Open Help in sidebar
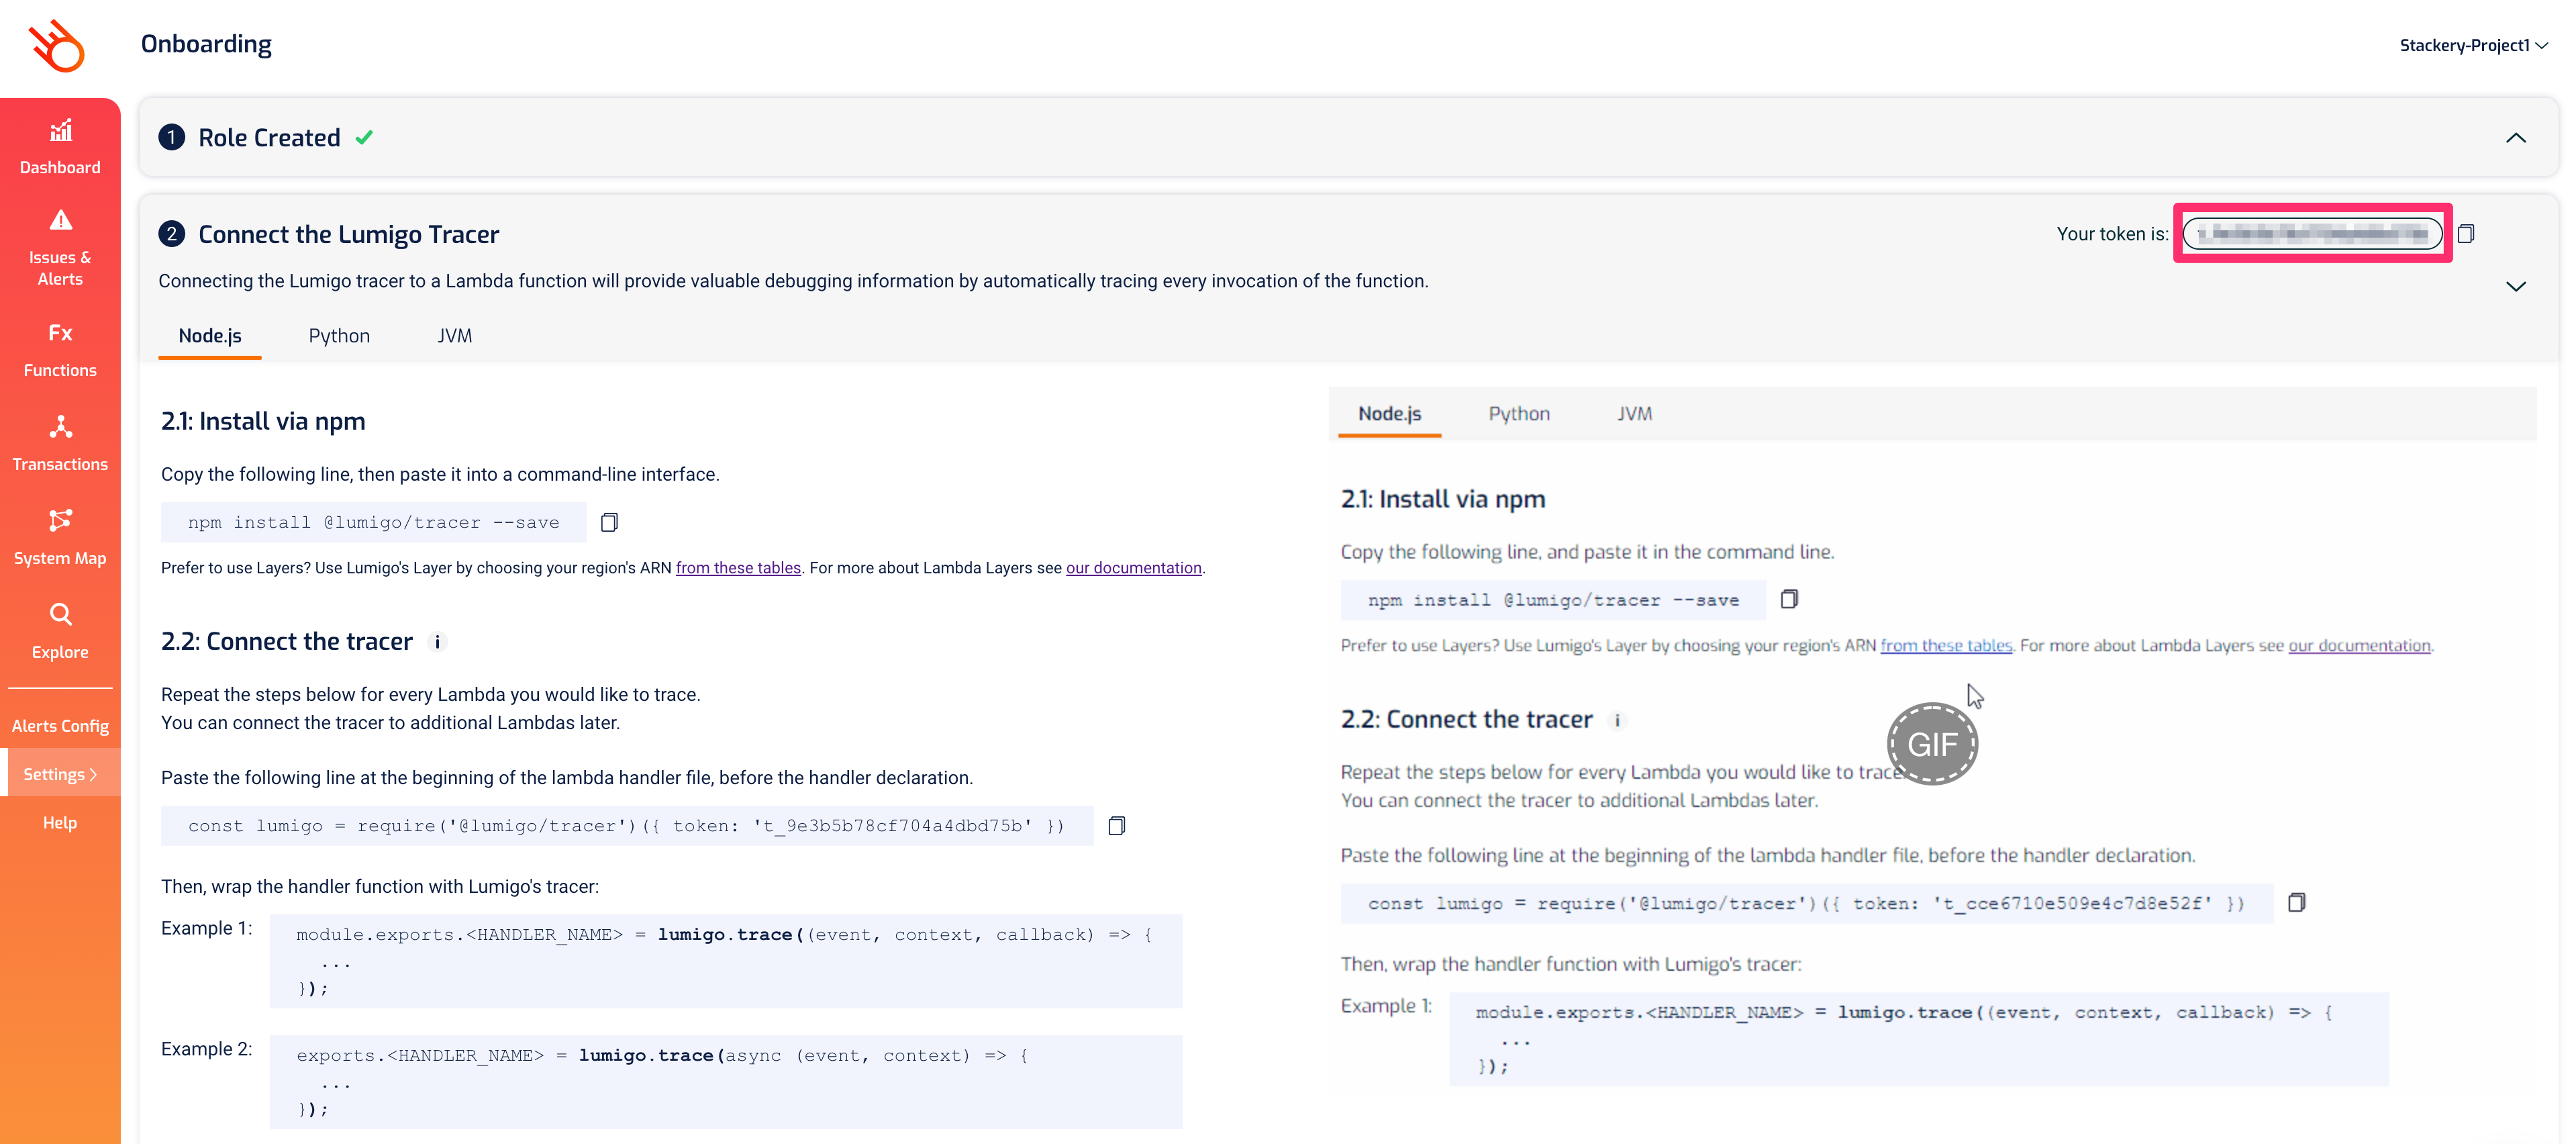 click(60, 823)
